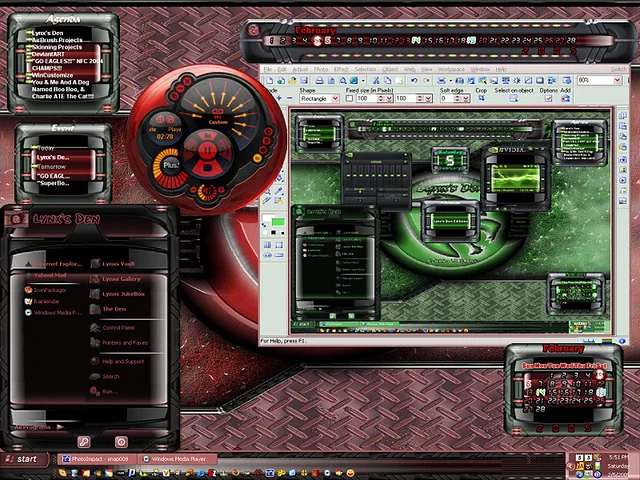640x480 pixels.
Task: Open the second fixed-size height dropdown arrow
Action: [x=428, y=98]
